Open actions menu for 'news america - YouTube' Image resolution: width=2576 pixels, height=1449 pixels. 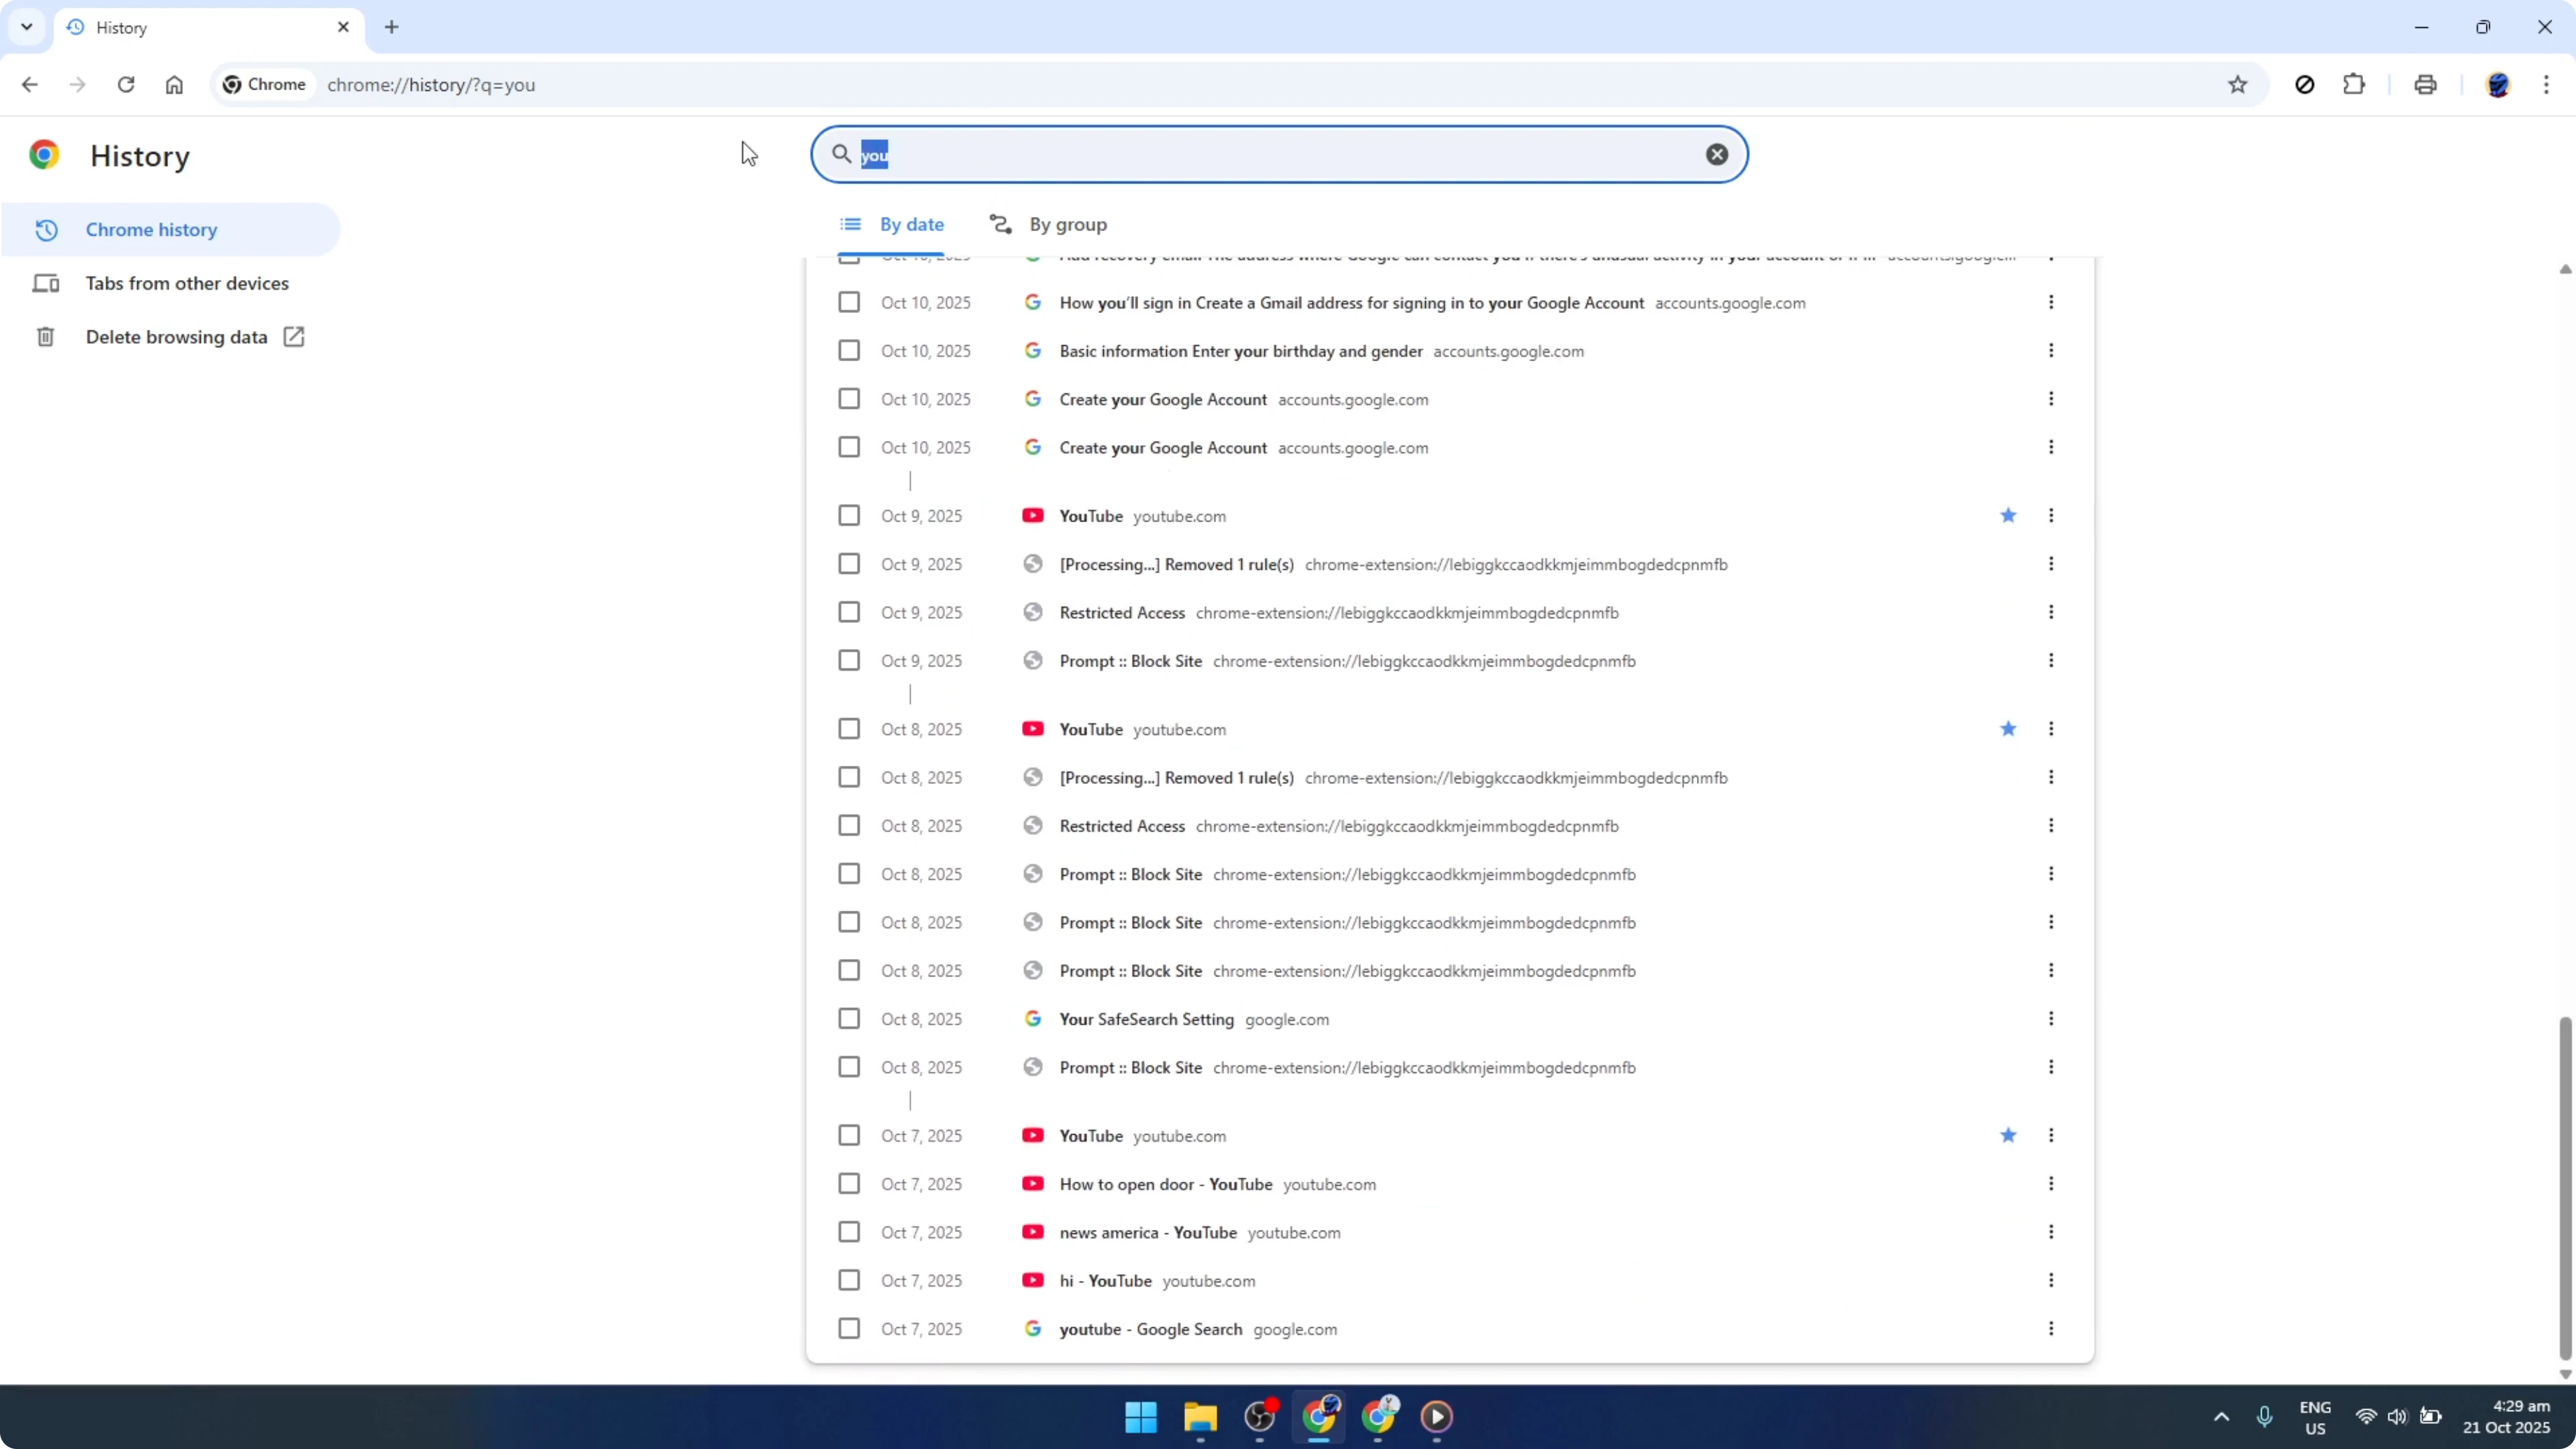2051,1232
